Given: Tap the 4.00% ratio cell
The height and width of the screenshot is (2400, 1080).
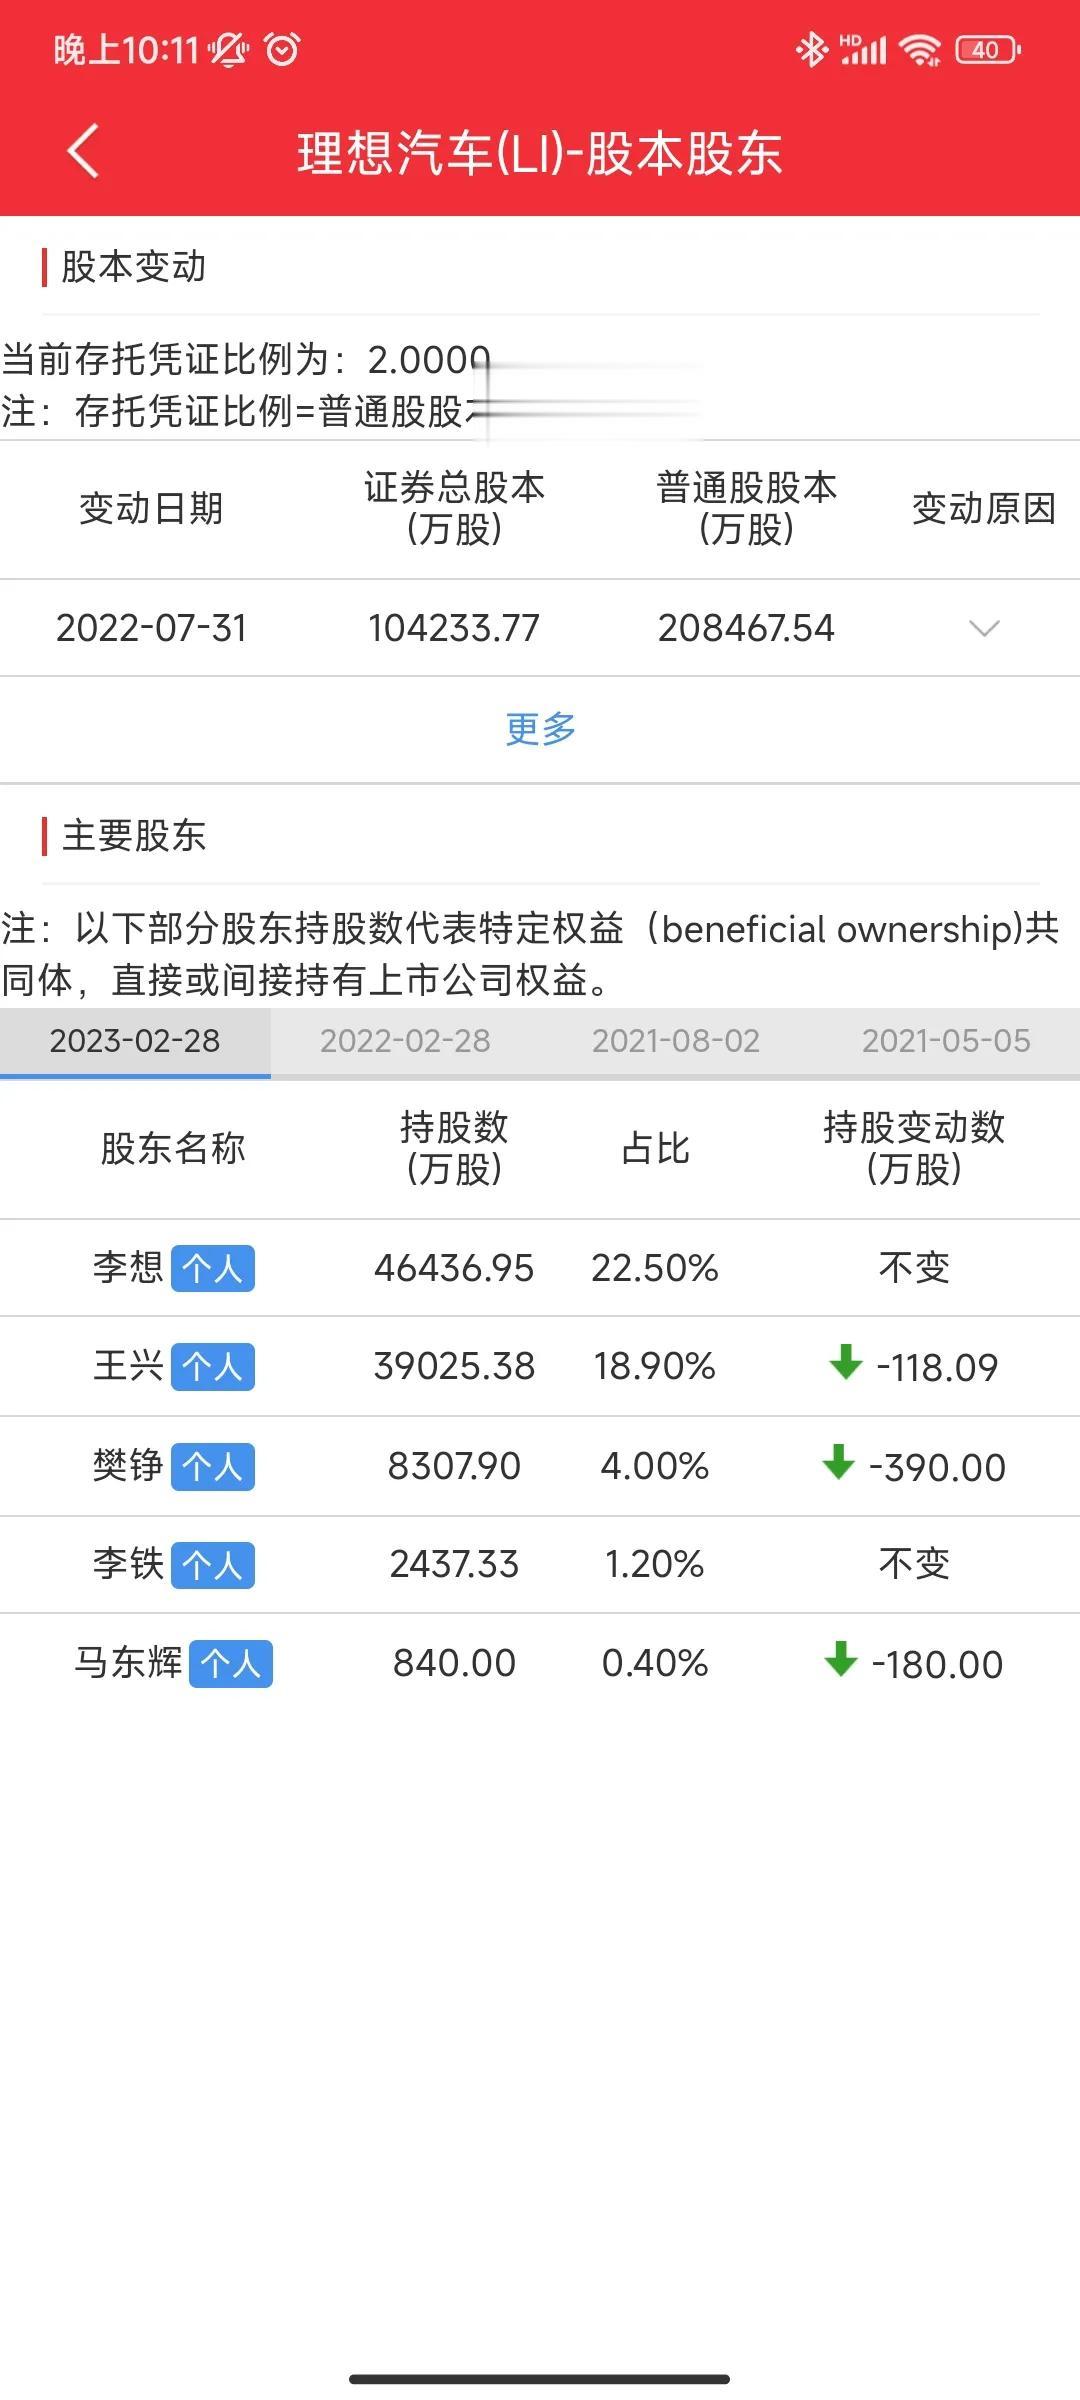Looking at the screenshot, I should pos(655,1466).
